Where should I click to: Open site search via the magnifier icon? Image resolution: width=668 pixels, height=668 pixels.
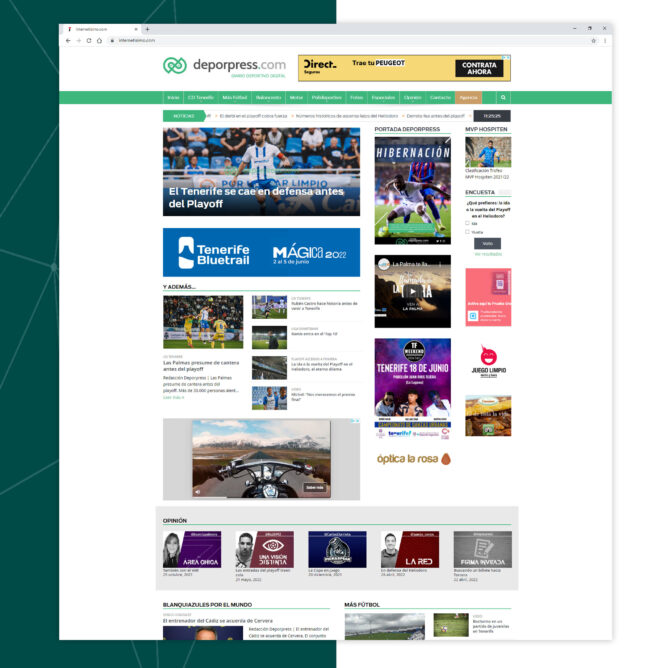click(x=503, y=98)
